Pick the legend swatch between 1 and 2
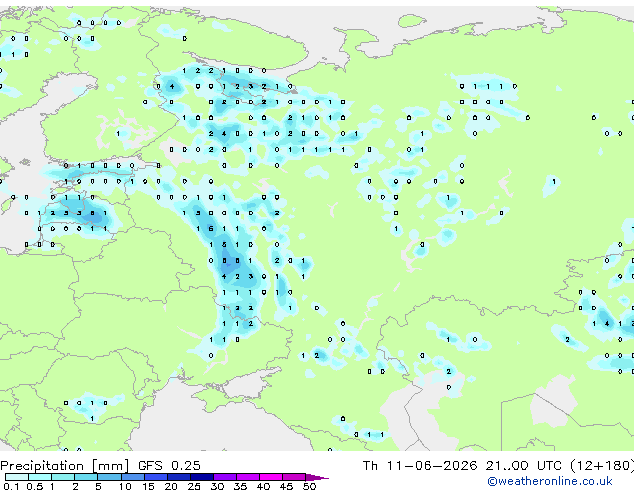Screen dimensions: 634x490 (x=63, y=477)
